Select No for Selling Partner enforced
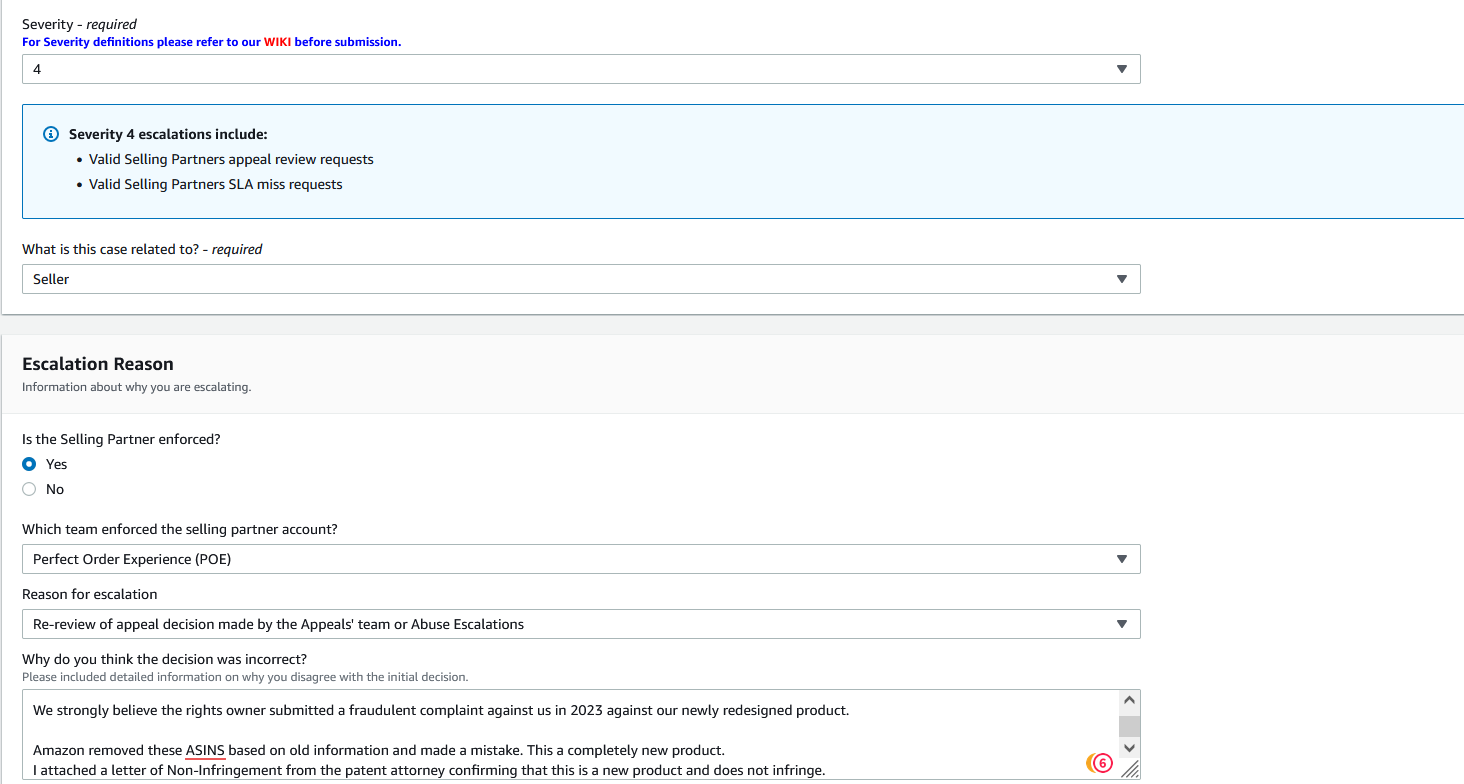1464x784 pixels. pos(29,489)
